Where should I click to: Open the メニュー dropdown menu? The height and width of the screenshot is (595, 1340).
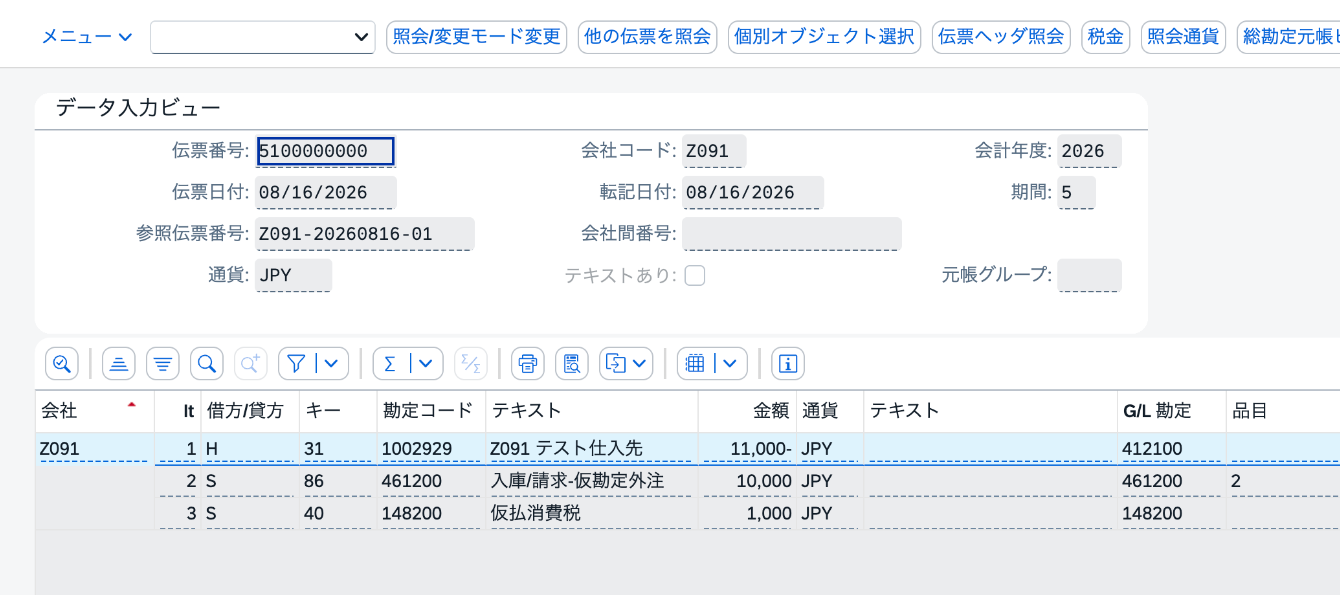[87, 37]
